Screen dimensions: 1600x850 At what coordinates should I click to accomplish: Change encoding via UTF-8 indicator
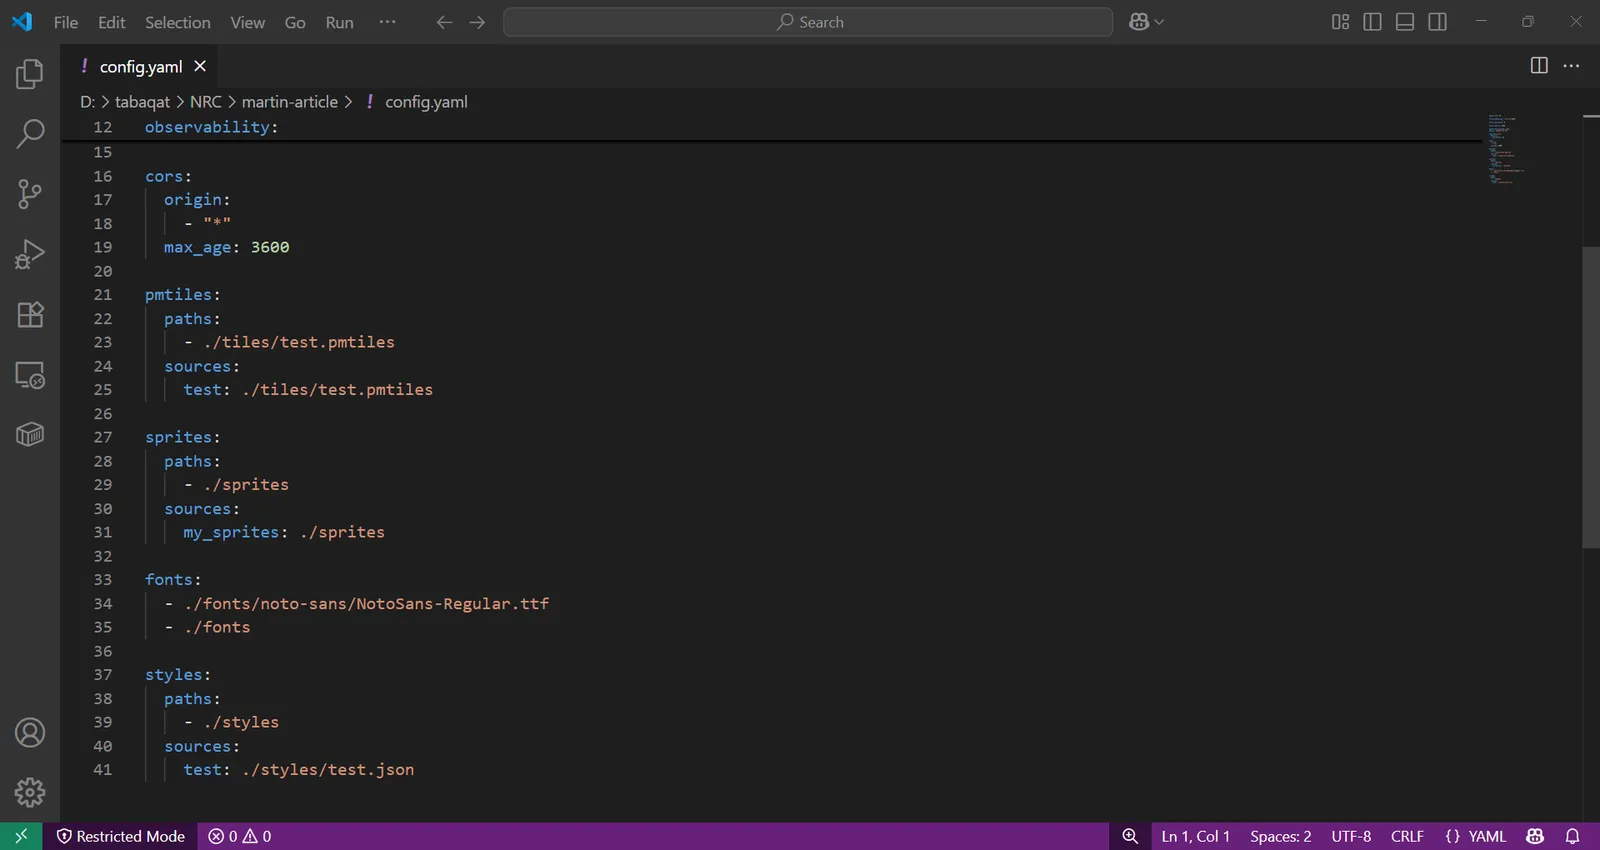(1351, 836)
